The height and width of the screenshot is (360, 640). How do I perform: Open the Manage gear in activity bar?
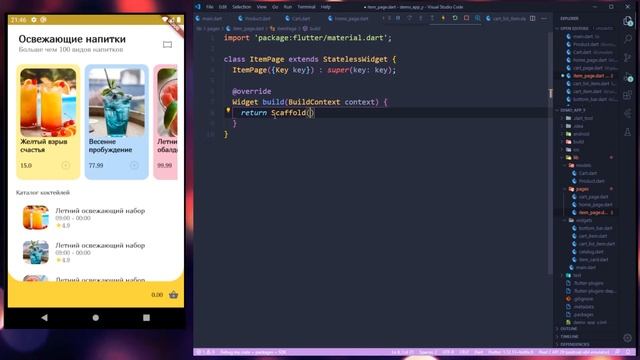(x=628, y=338)
